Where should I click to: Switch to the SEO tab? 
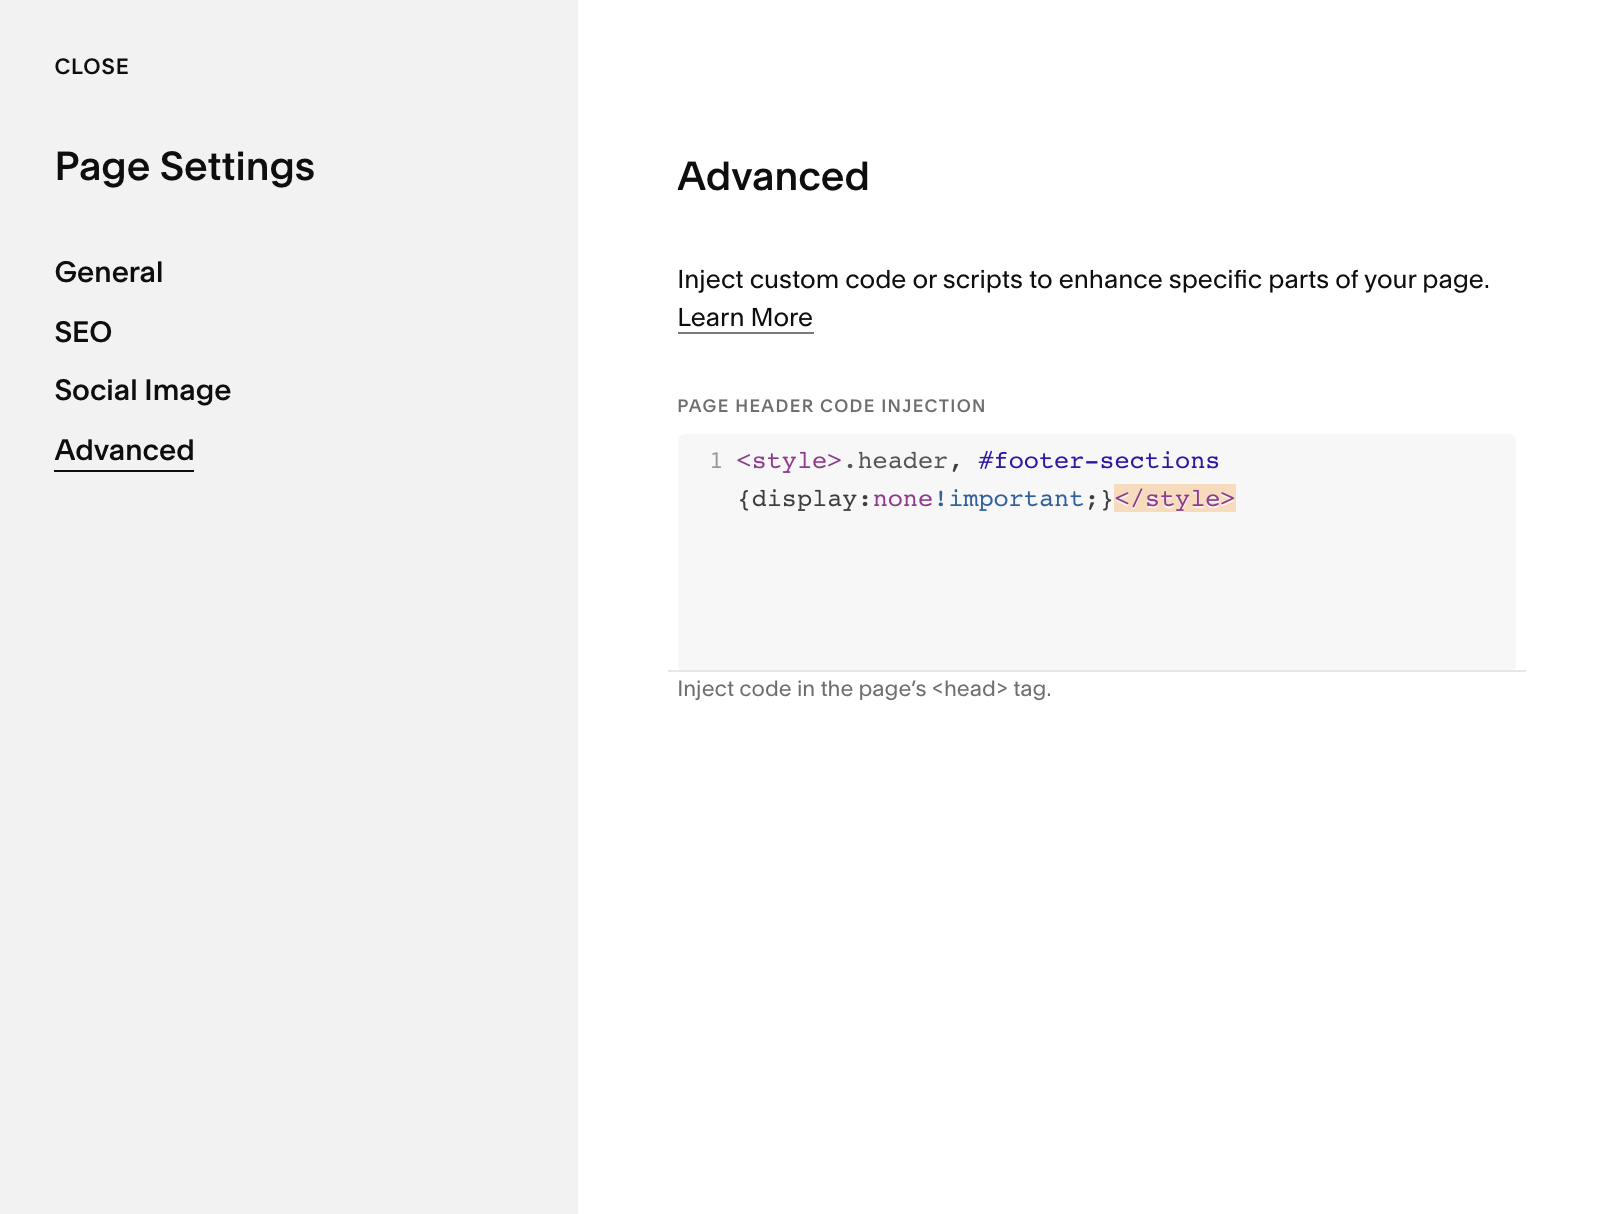83,332
